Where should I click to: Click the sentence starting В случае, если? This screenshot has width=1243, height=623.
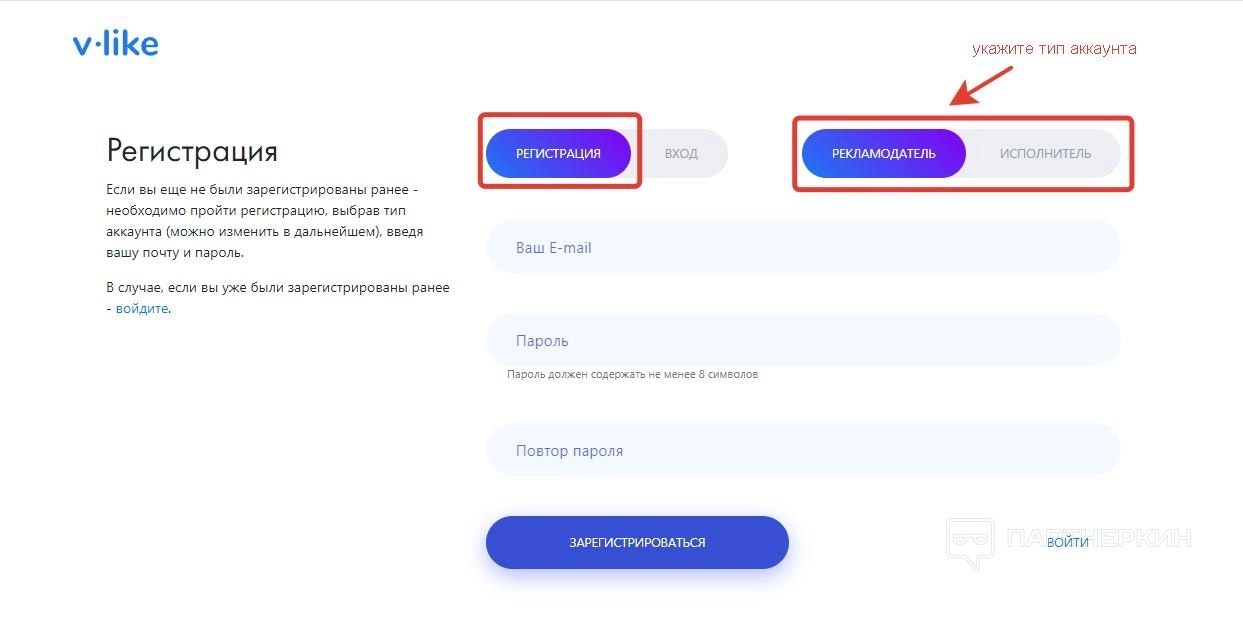(x=278, y=288)
